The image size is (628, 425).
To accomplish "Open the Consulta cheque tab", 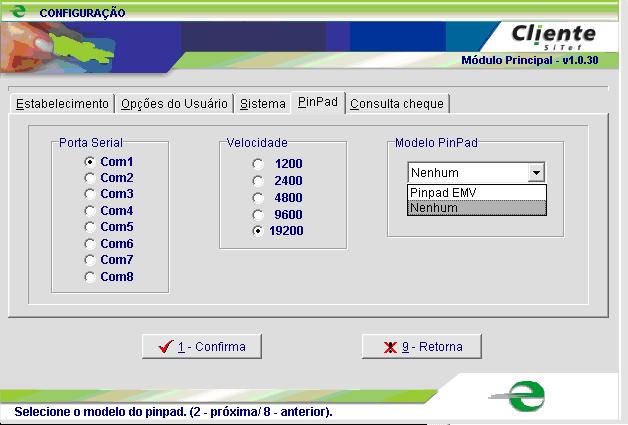I will click(398, 103).
